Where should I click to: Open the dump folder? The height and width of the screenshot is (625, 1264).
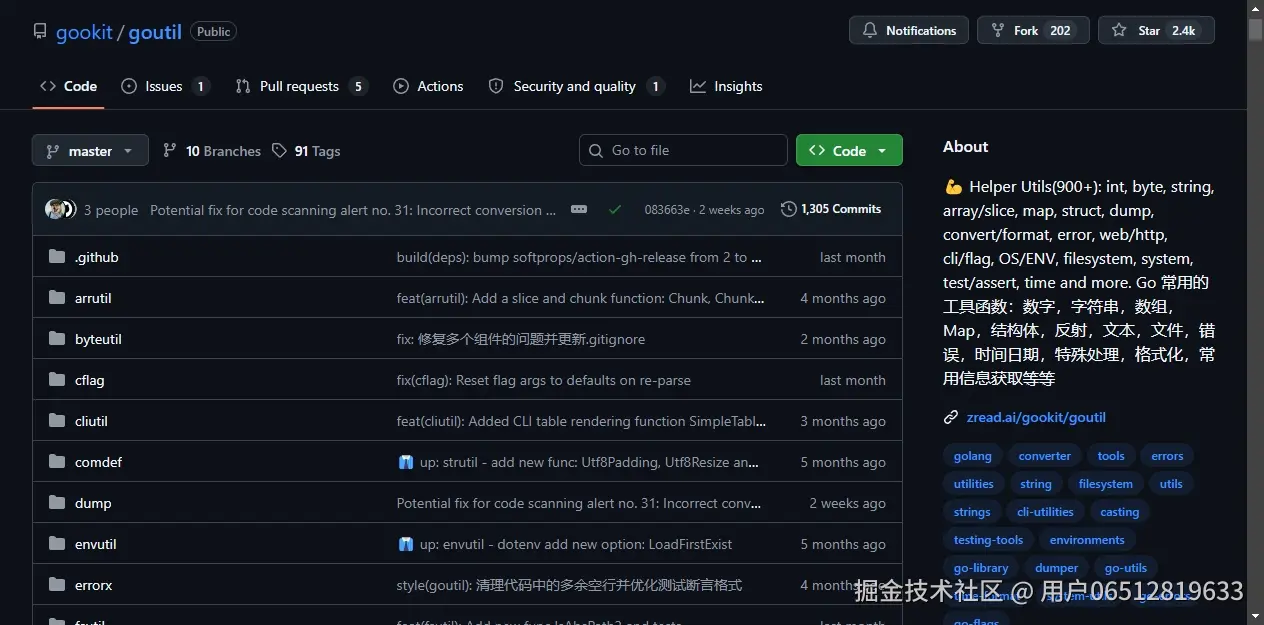pos(93,503)
